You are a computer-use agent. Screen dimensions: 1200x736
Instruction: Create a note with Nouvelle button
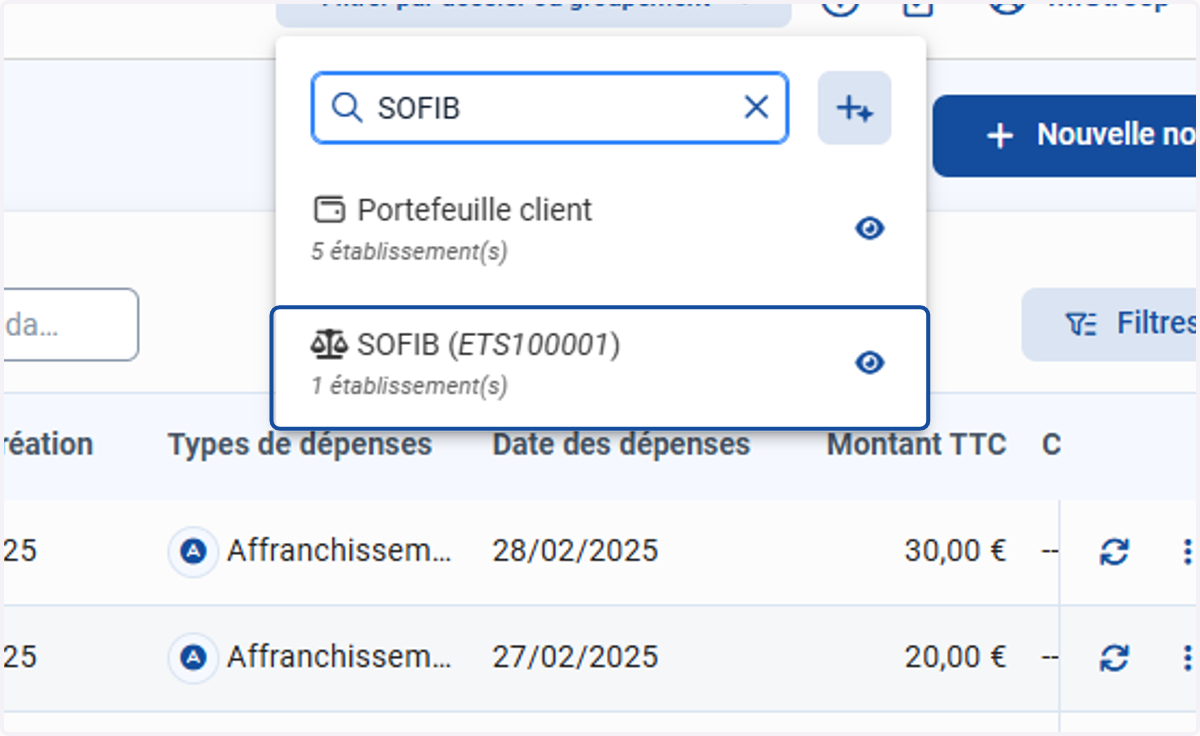pyautogui.click(x=1066, y=136)
